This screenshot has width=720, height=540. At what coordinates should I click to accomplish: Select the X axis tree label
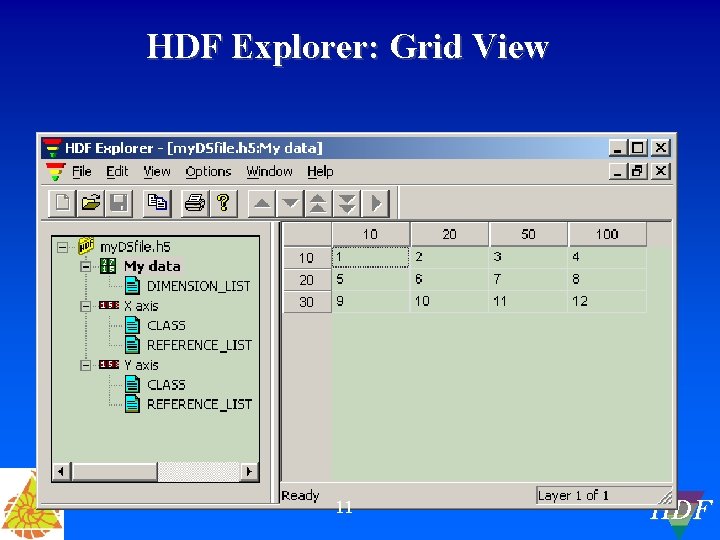[x=141, y=306]
